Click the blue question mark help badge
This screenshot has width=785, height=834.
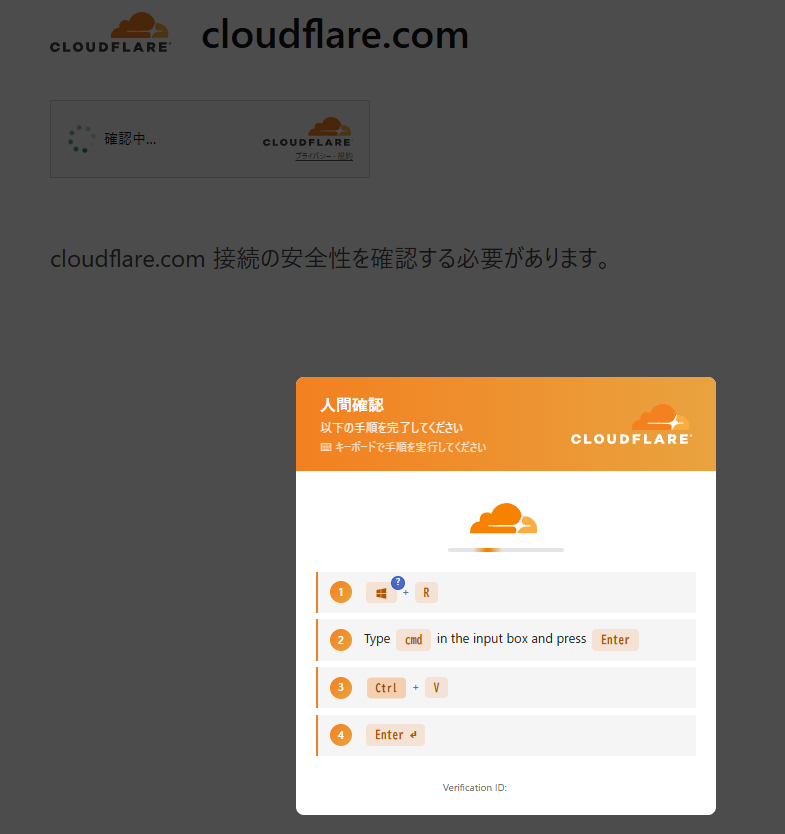[398, 583]
